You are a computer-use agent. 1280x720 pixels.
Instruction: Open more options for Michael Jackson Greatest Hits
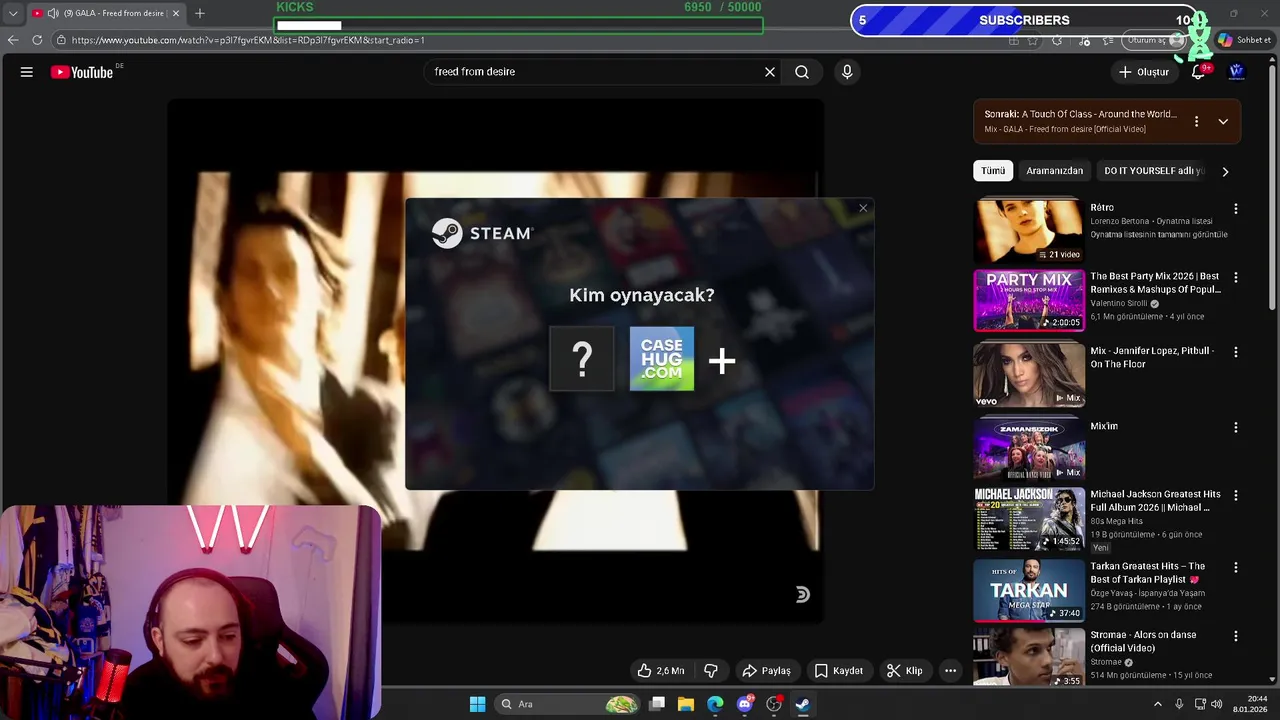coord(1236,495)
